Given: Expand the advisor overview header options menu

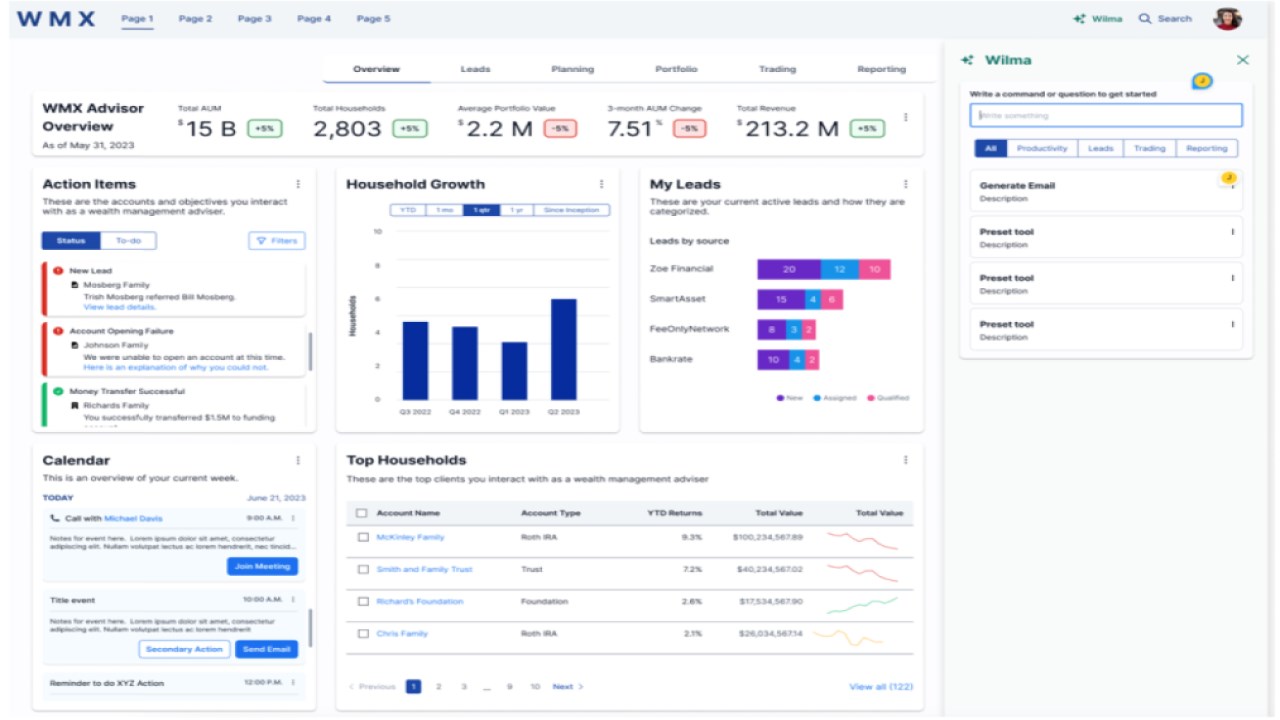Looking at the screenshot, I should (906, 117).
